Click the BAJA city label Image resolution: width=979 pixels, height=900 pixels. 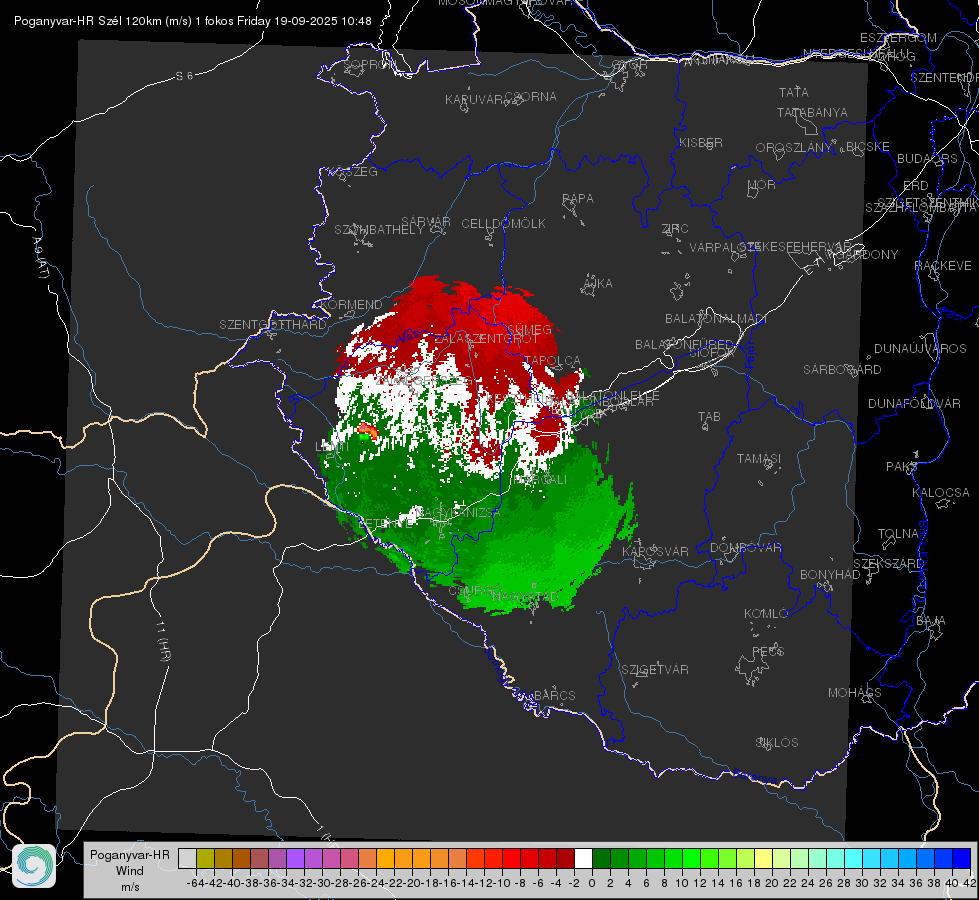[931, 621]
